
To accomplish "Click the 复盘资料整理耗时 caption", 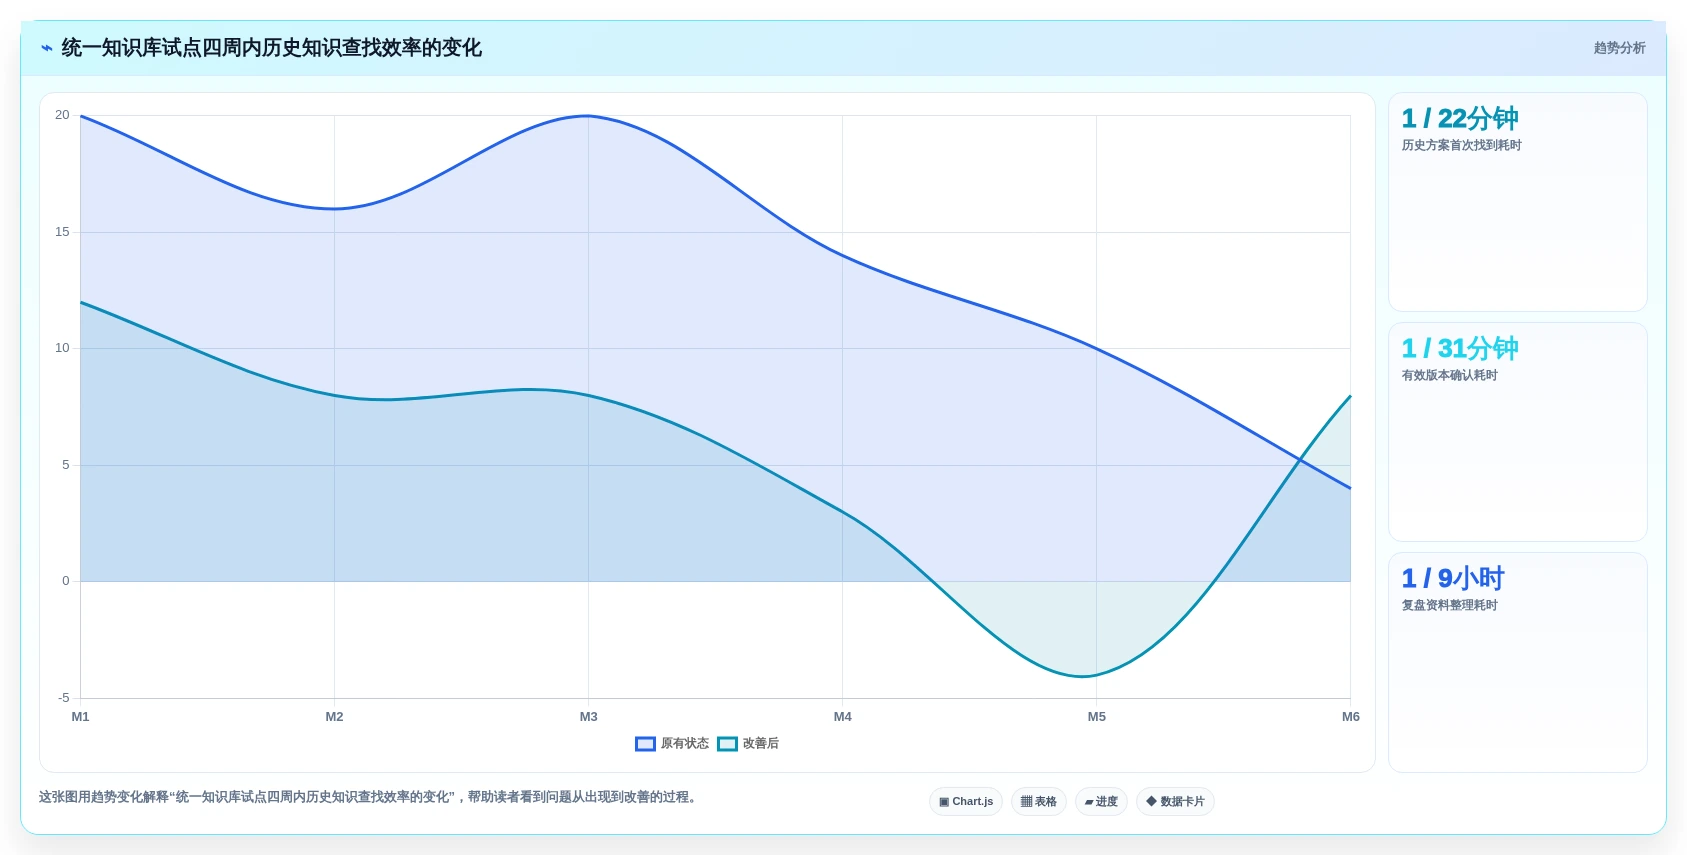I will [1449, 606].
